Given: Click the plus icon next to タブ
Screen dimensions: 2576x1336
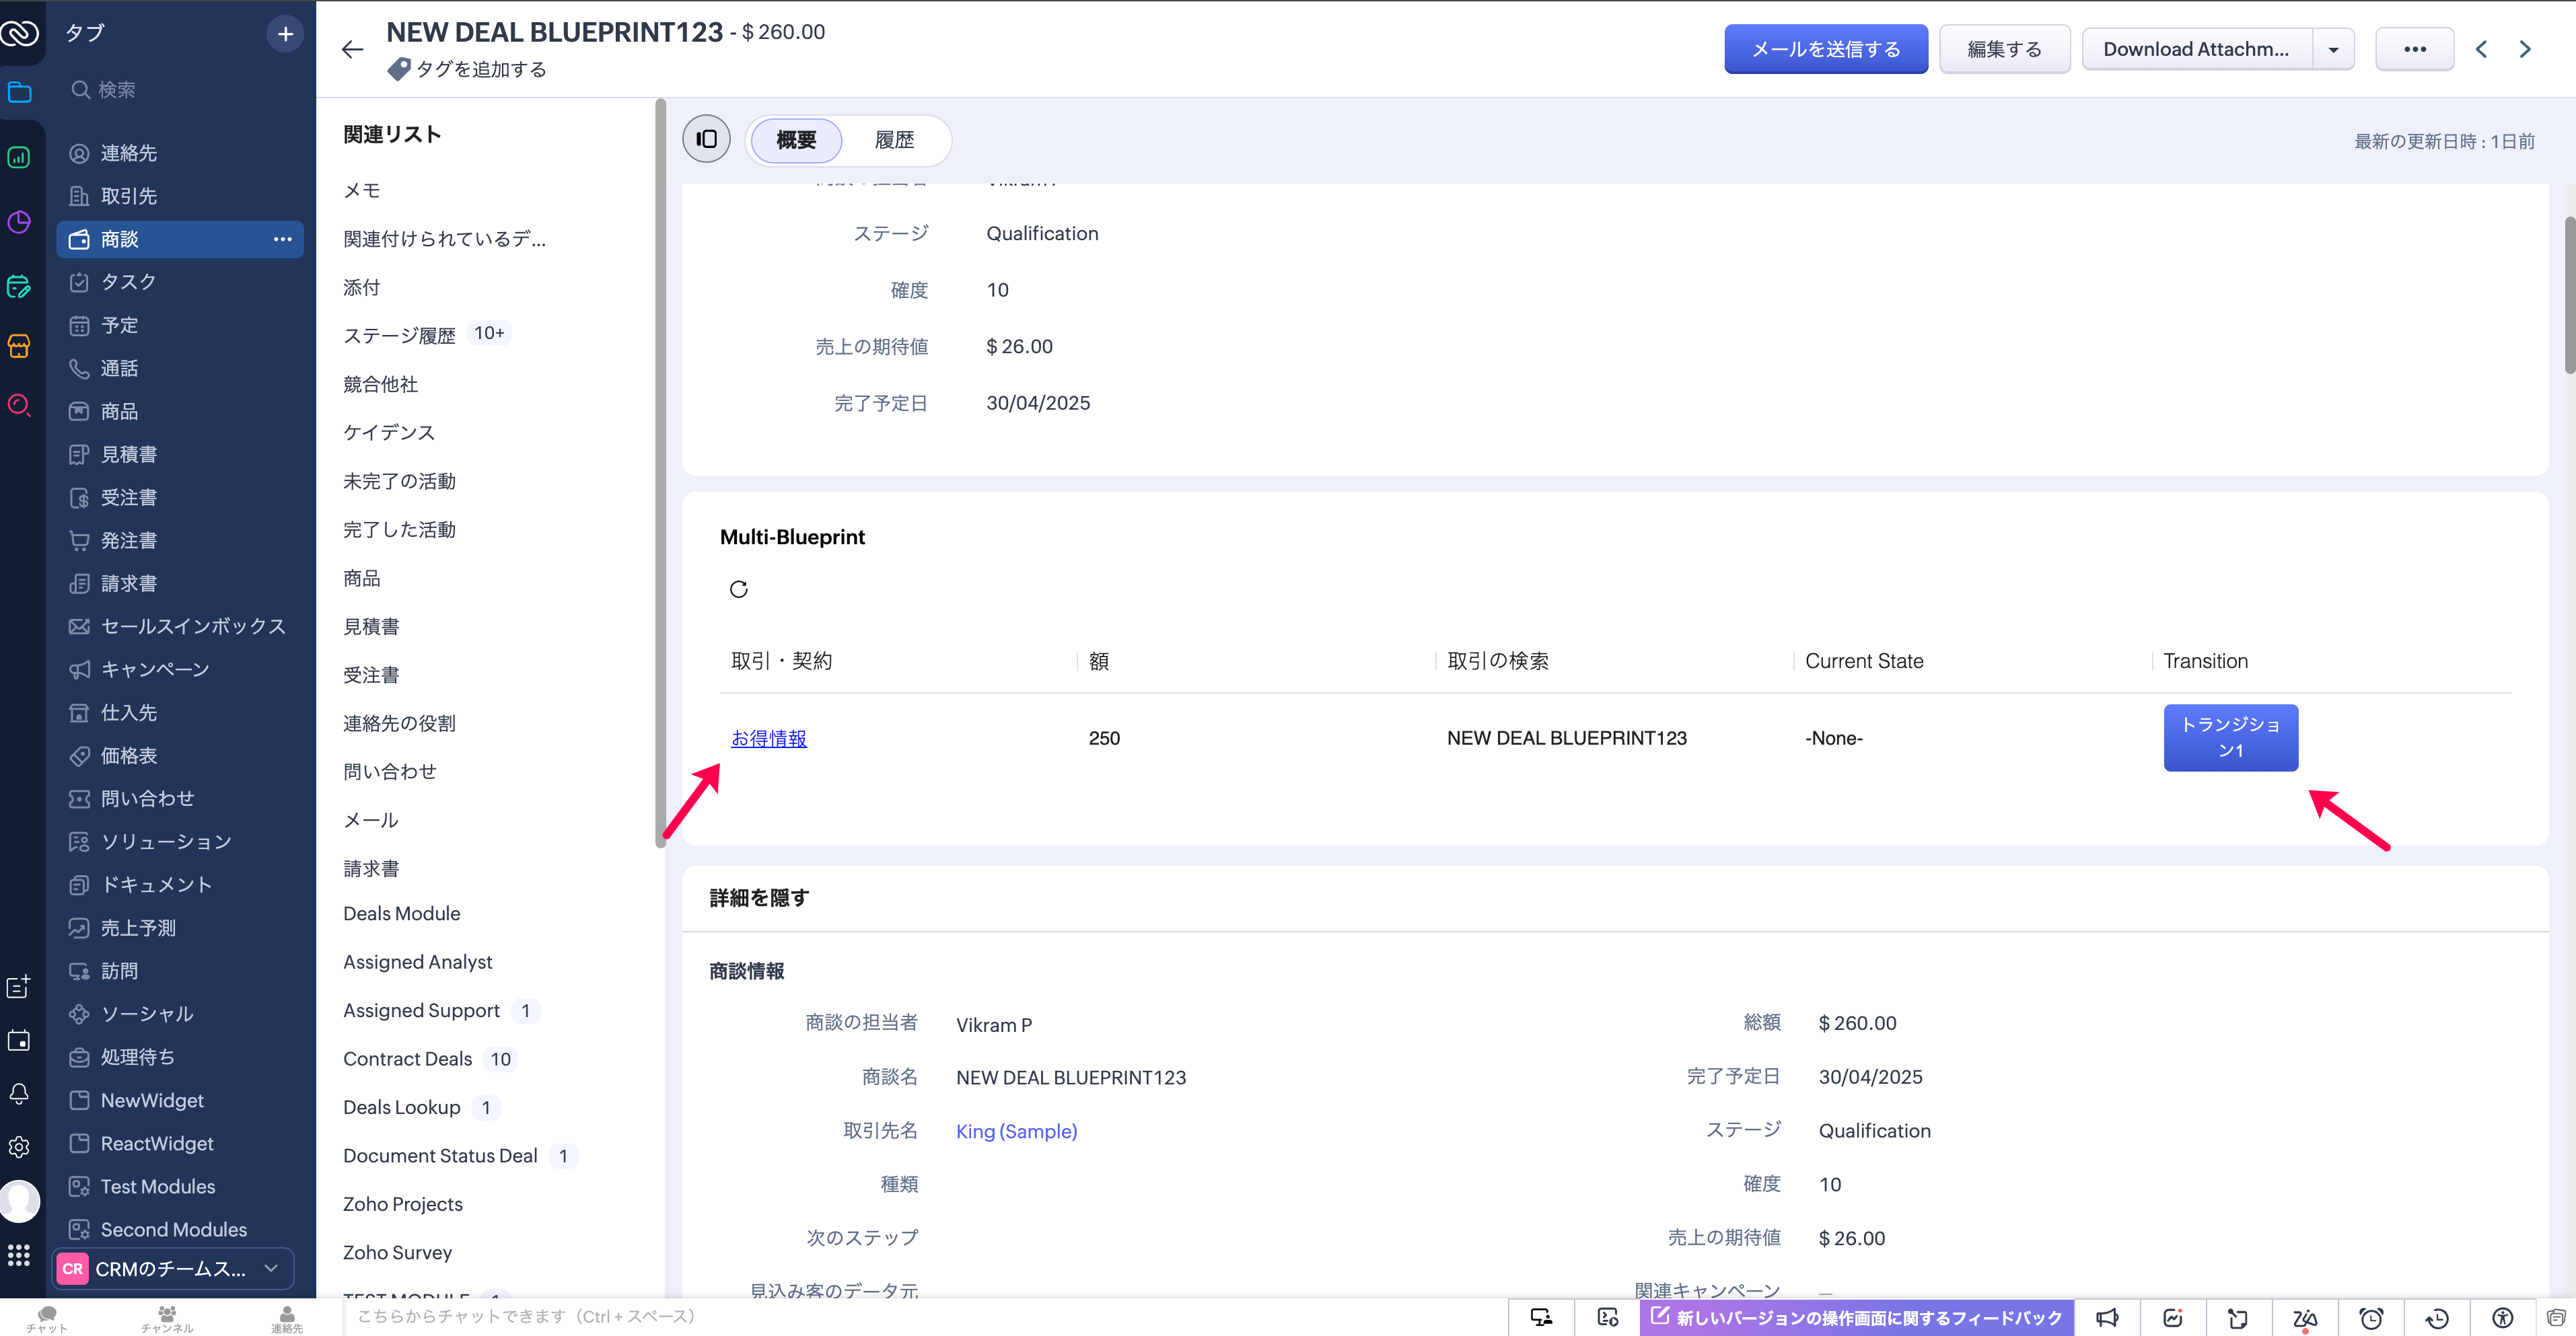Looking at the screenshot, I should tap(285, 34).
